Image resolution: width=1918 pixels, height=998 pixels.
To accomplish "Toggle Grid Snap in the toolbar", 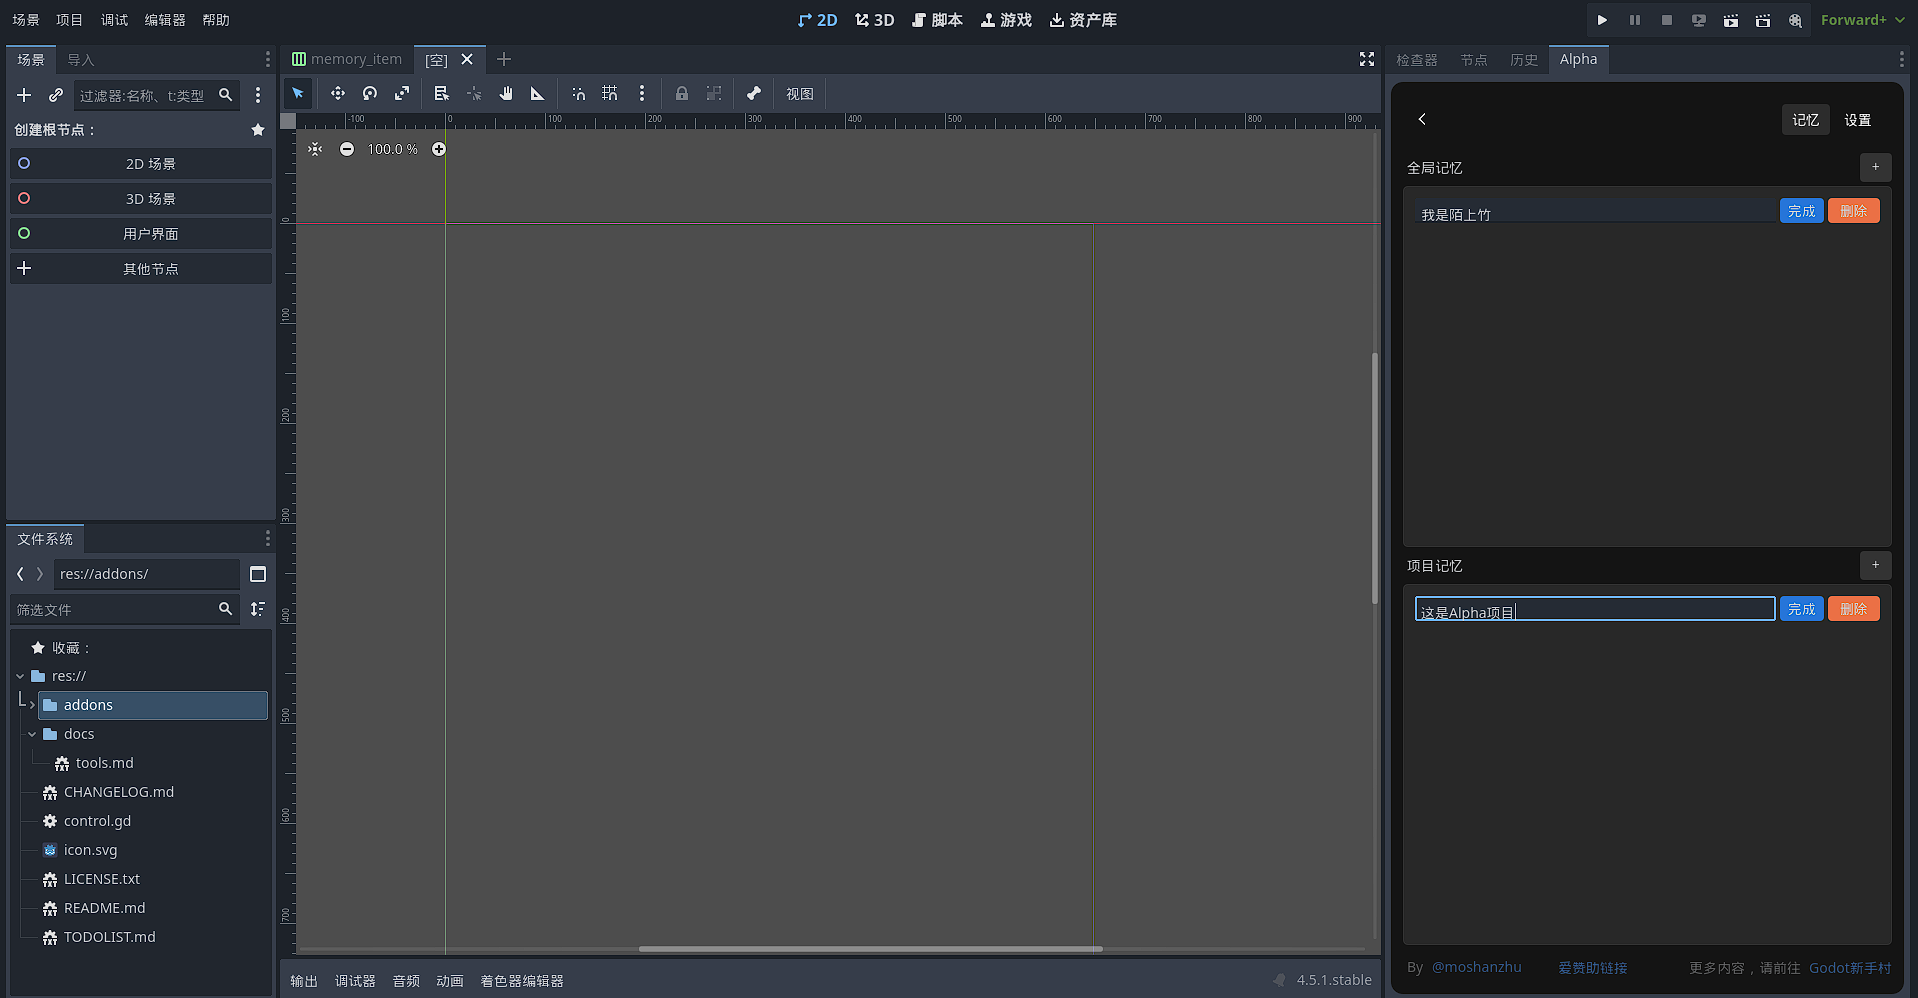I will (610, 94).
